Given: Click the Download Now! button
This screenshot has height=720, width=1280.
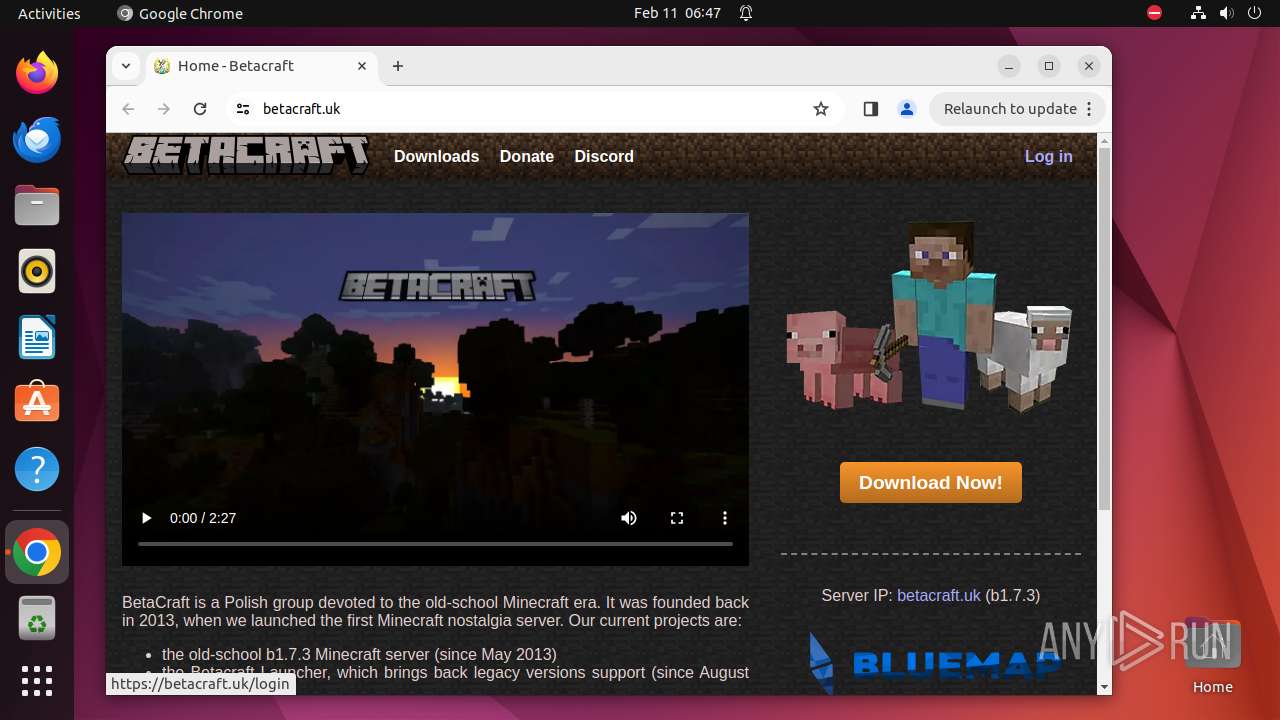Looking at the screenshot, I should click(x=931, y=482).
